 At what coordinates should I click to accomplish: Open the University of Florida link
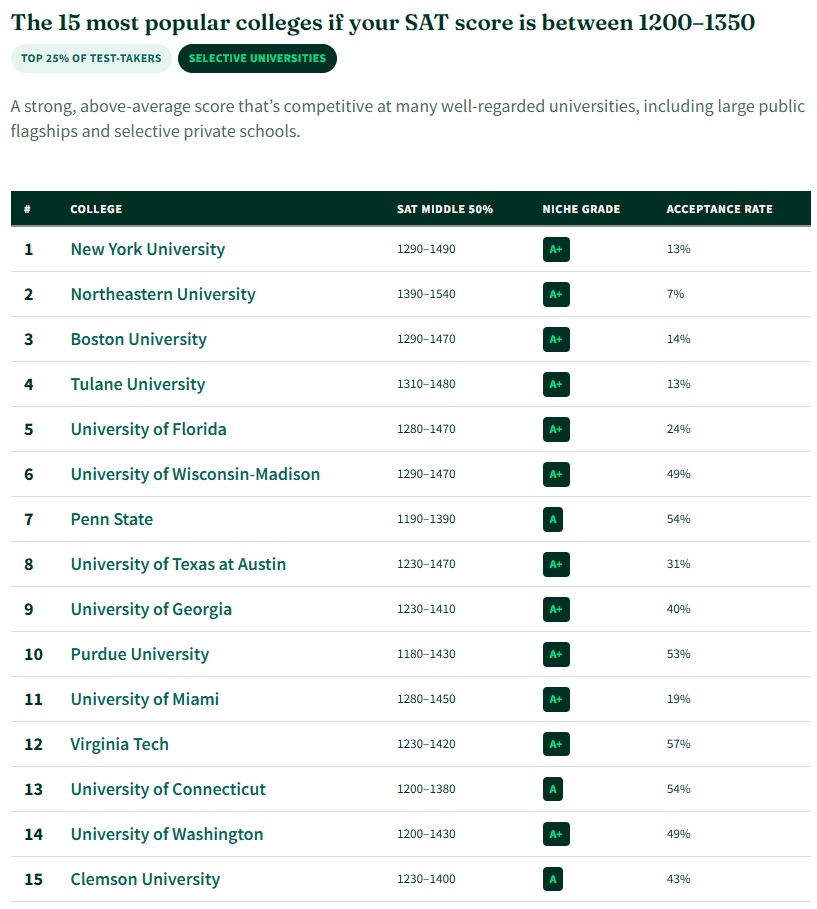[148, 430]
